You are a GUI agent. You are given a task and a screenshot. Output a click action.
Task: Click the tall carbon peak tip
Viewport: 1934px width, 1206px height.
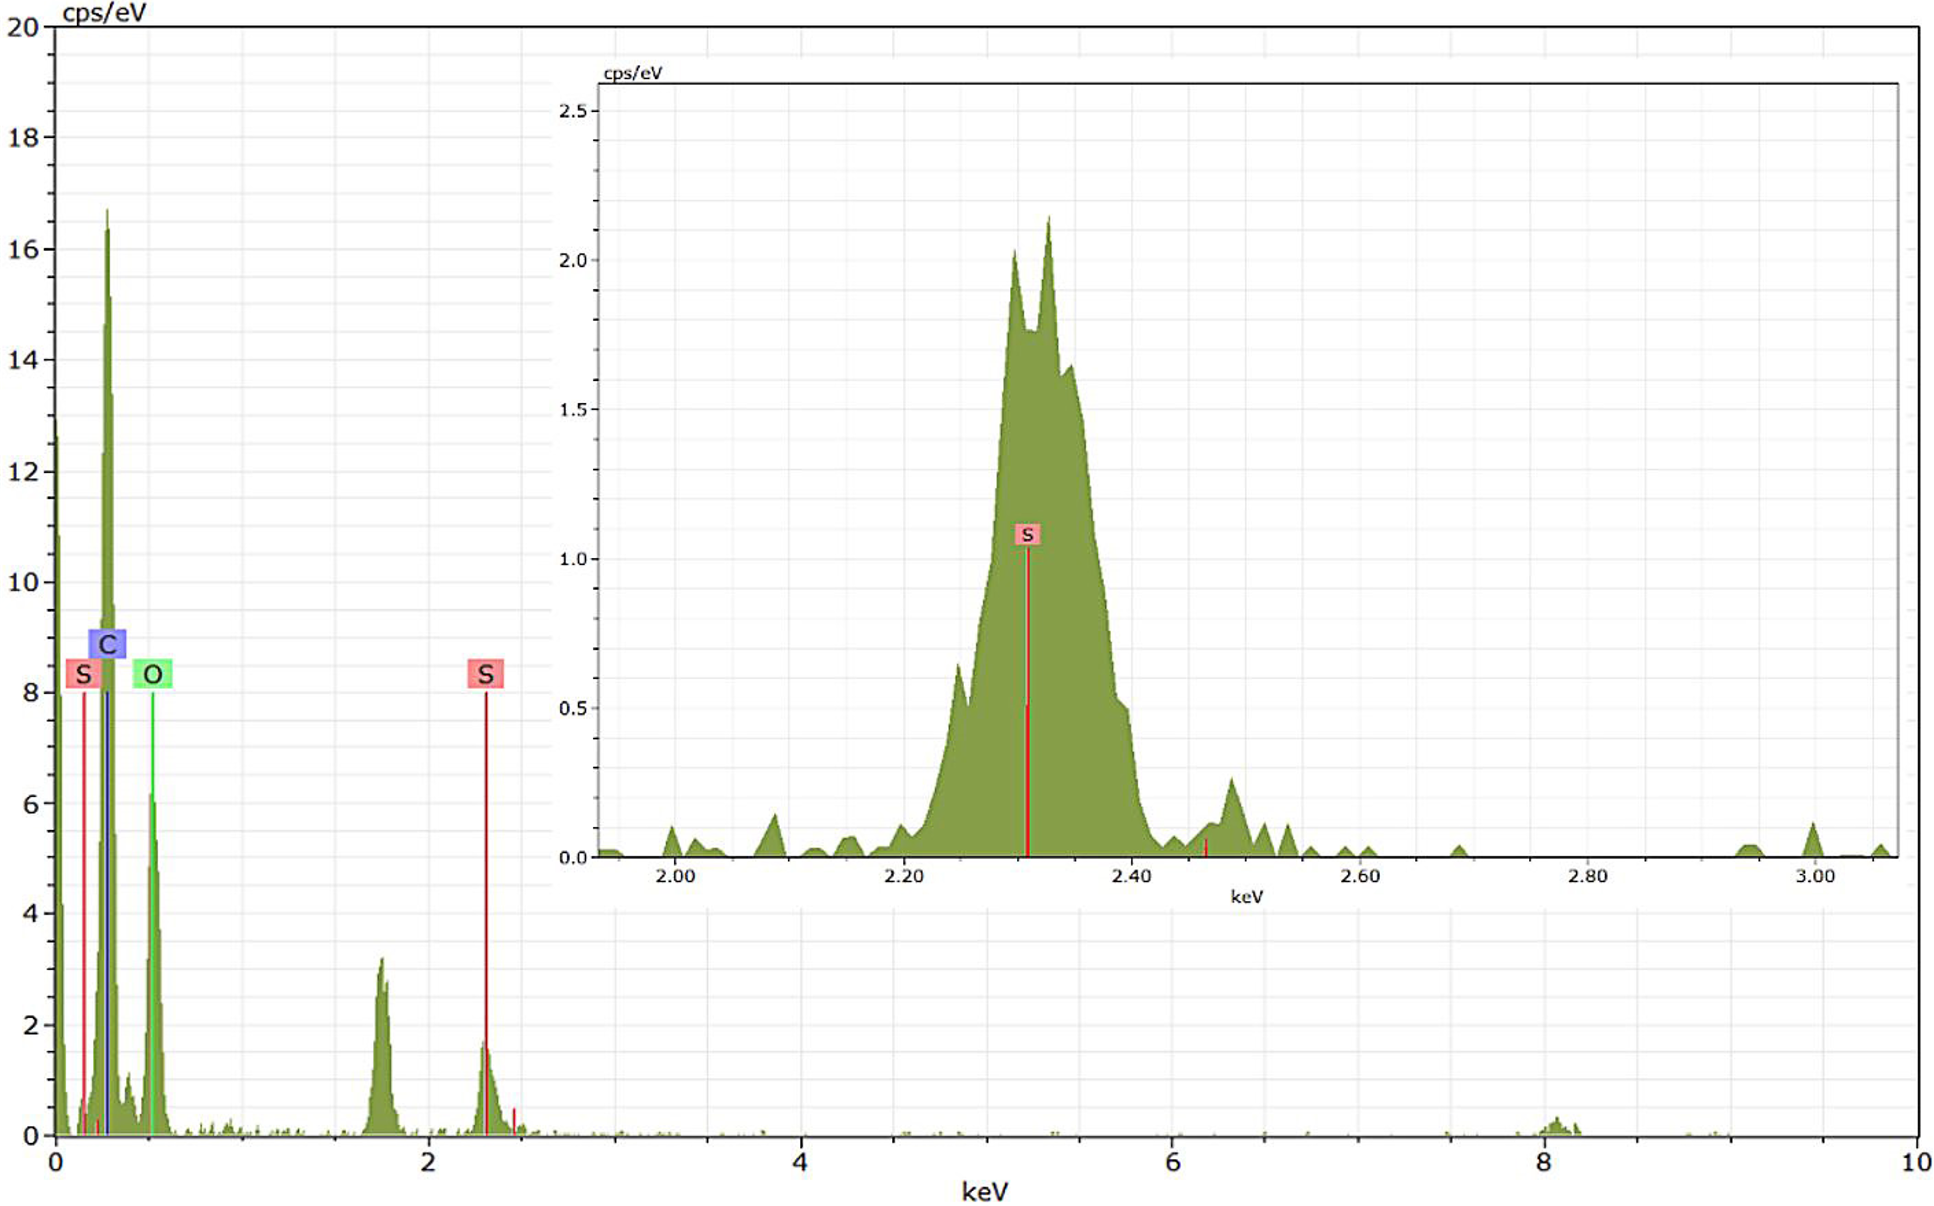tap(107, 215)
